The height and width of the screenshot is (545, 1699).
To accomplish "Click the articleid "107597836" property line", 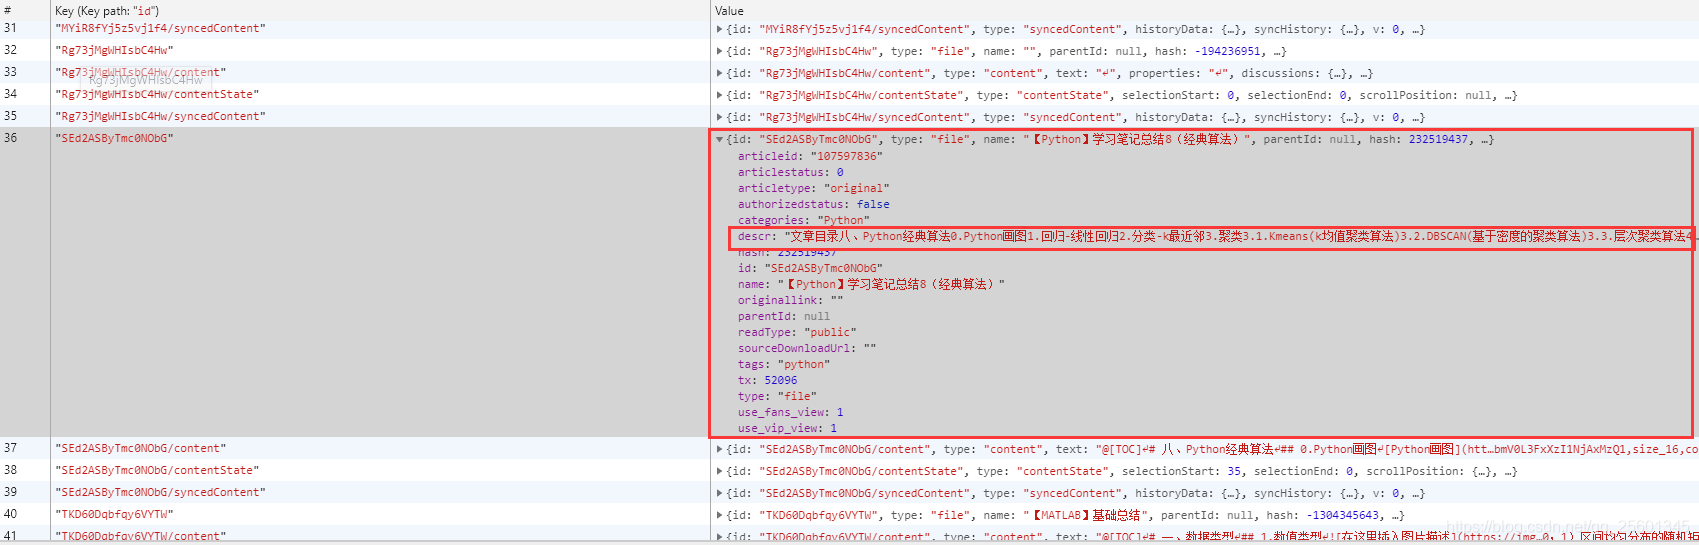I will (x=810, y=156).
